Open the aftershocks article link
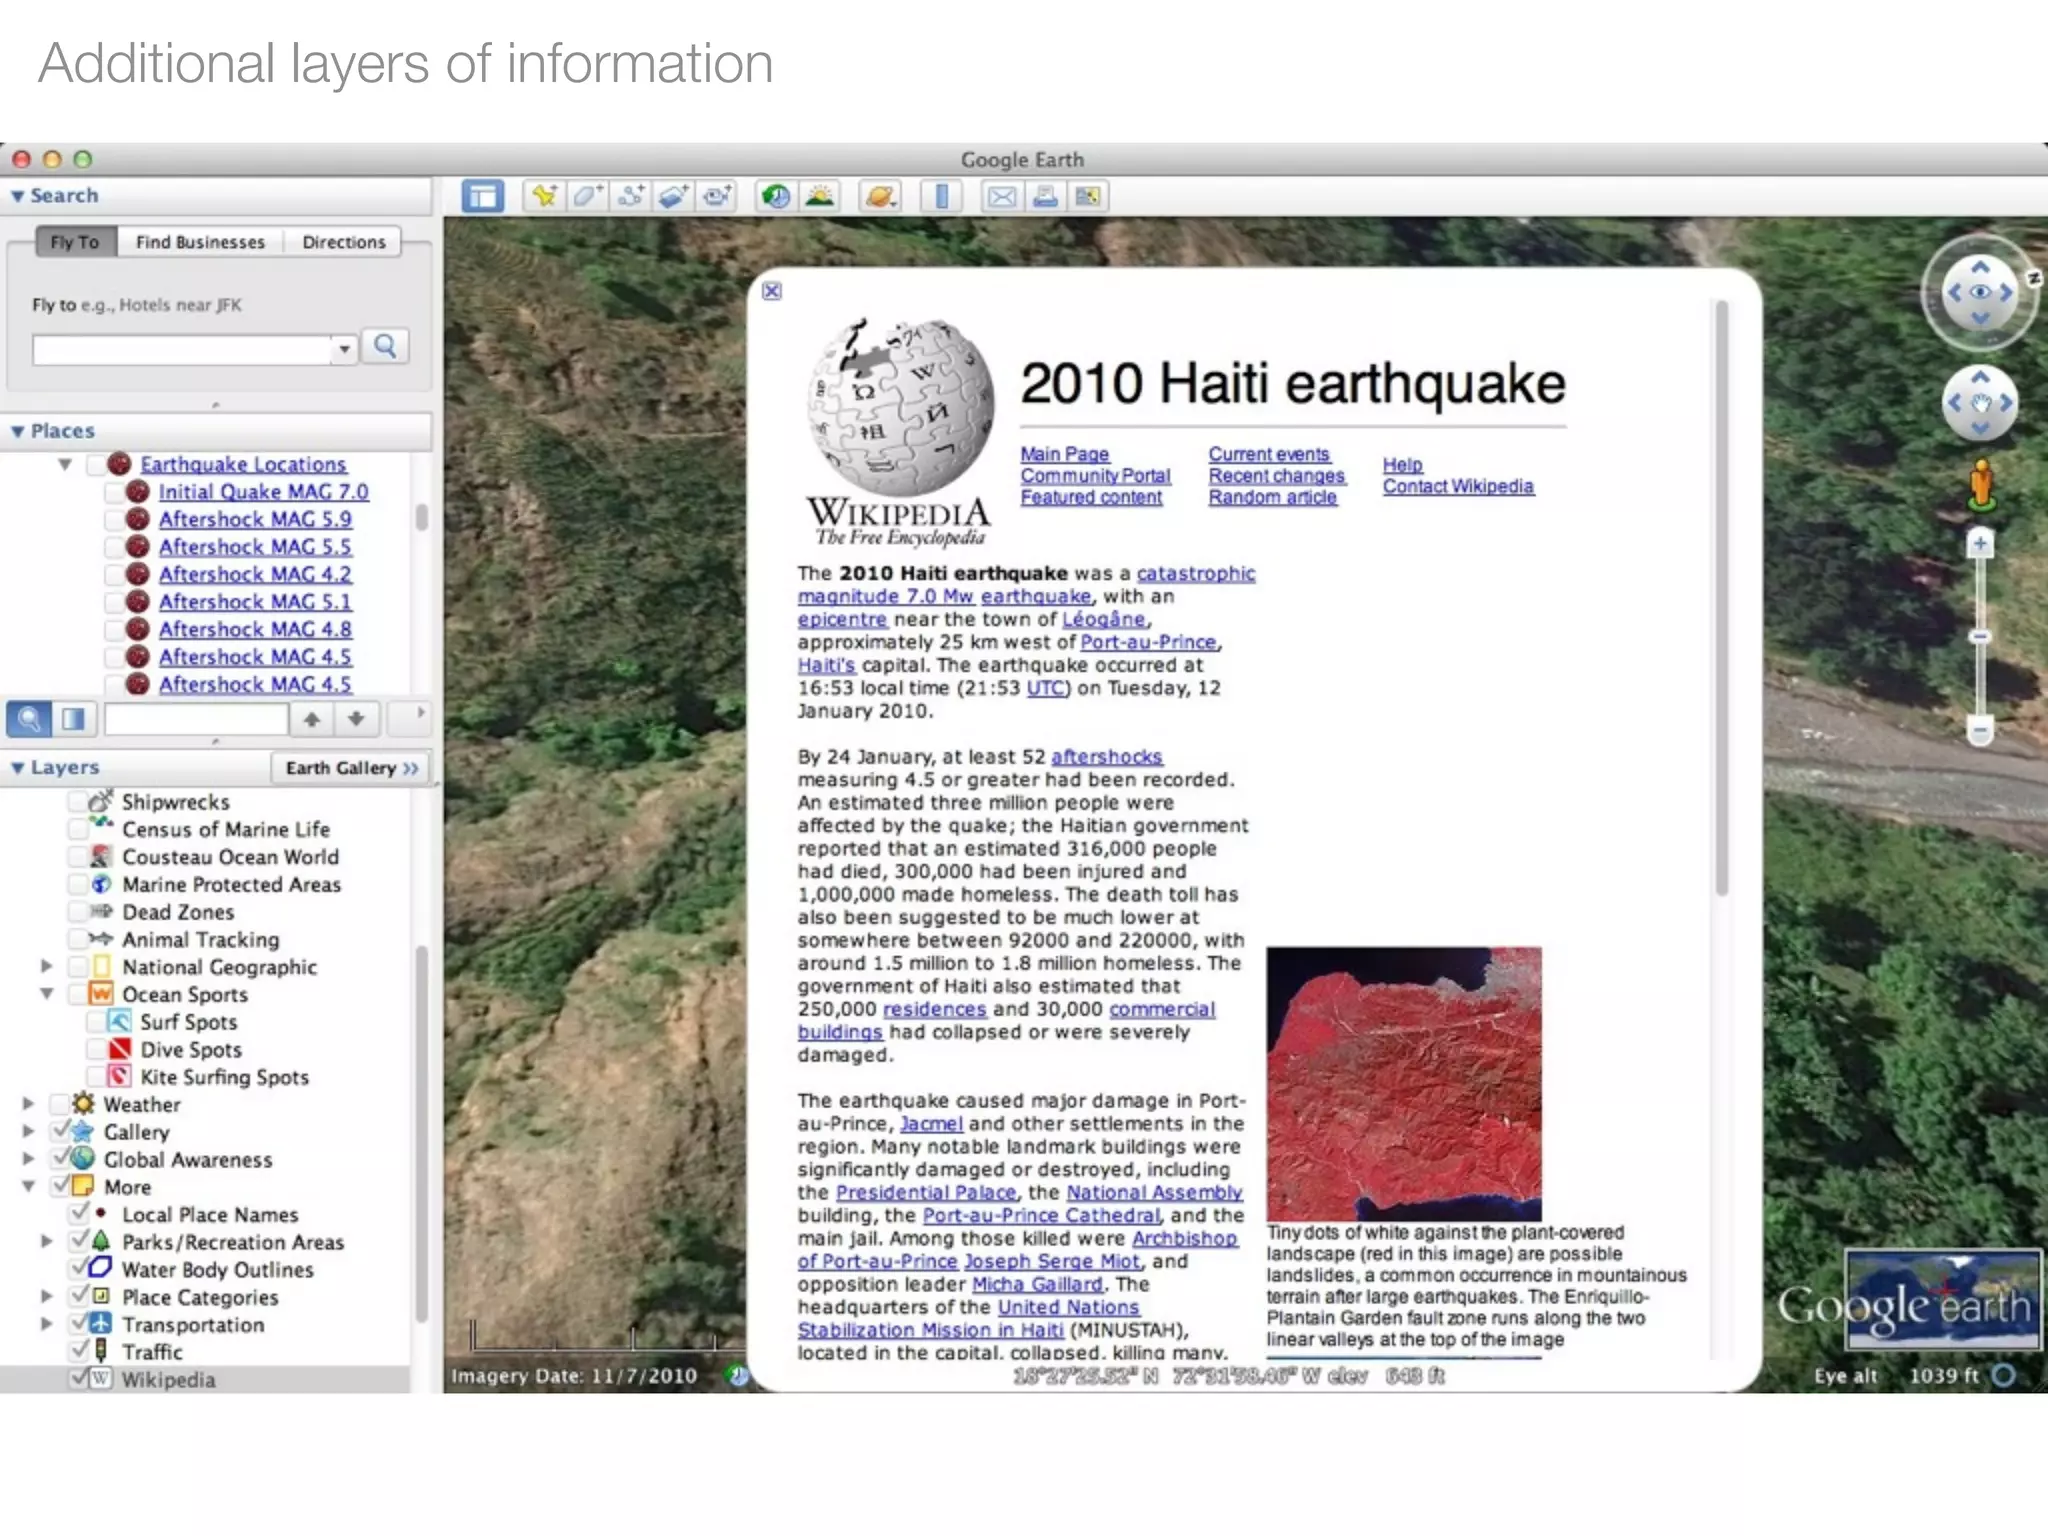2048x1536 pixels. click(x=1107, y=757)
